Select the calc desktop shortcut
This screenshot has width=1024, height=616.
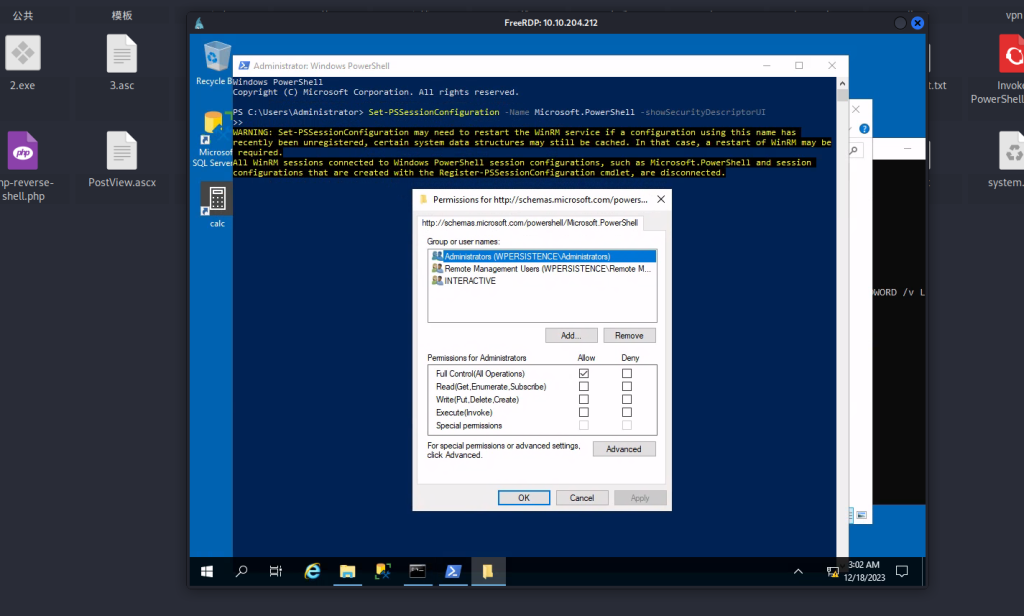(217, 204)
